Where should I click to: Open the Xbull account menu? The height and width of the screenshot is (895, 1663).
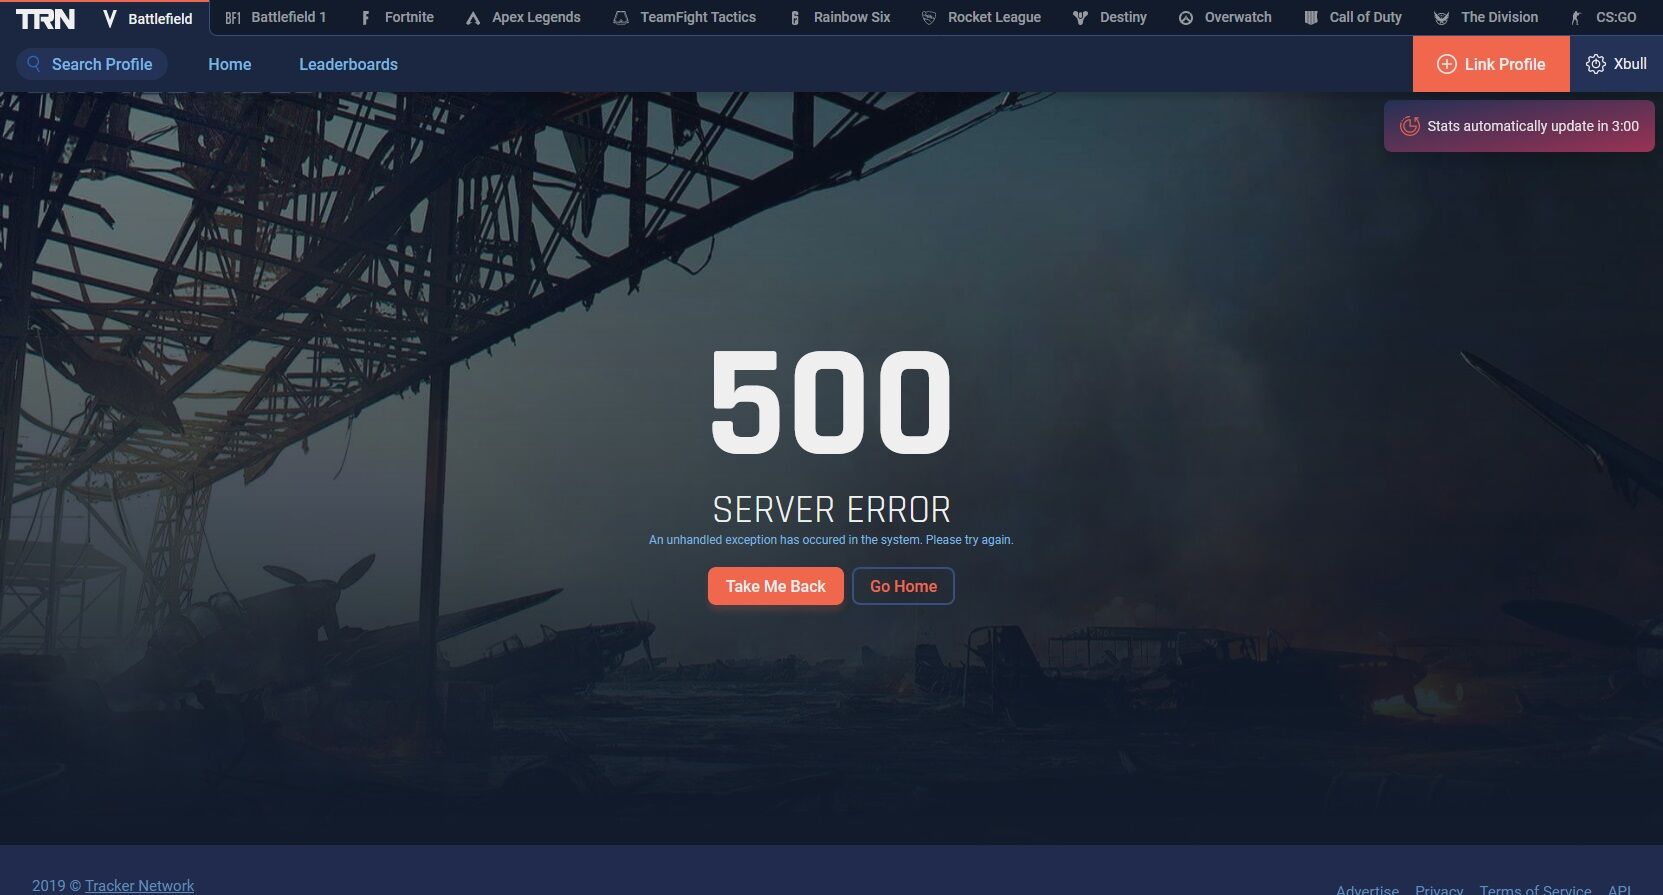(x=1616, y=64)
